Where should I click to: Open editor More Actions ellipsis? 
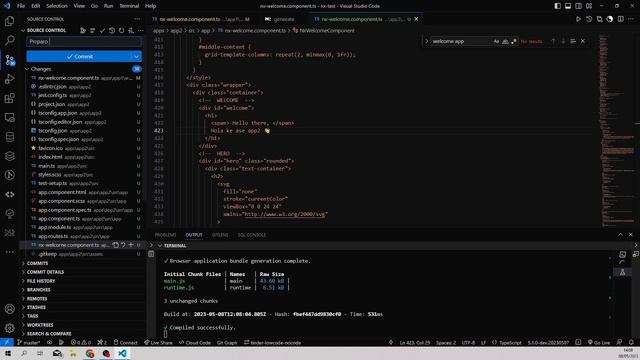coord(631,19)
